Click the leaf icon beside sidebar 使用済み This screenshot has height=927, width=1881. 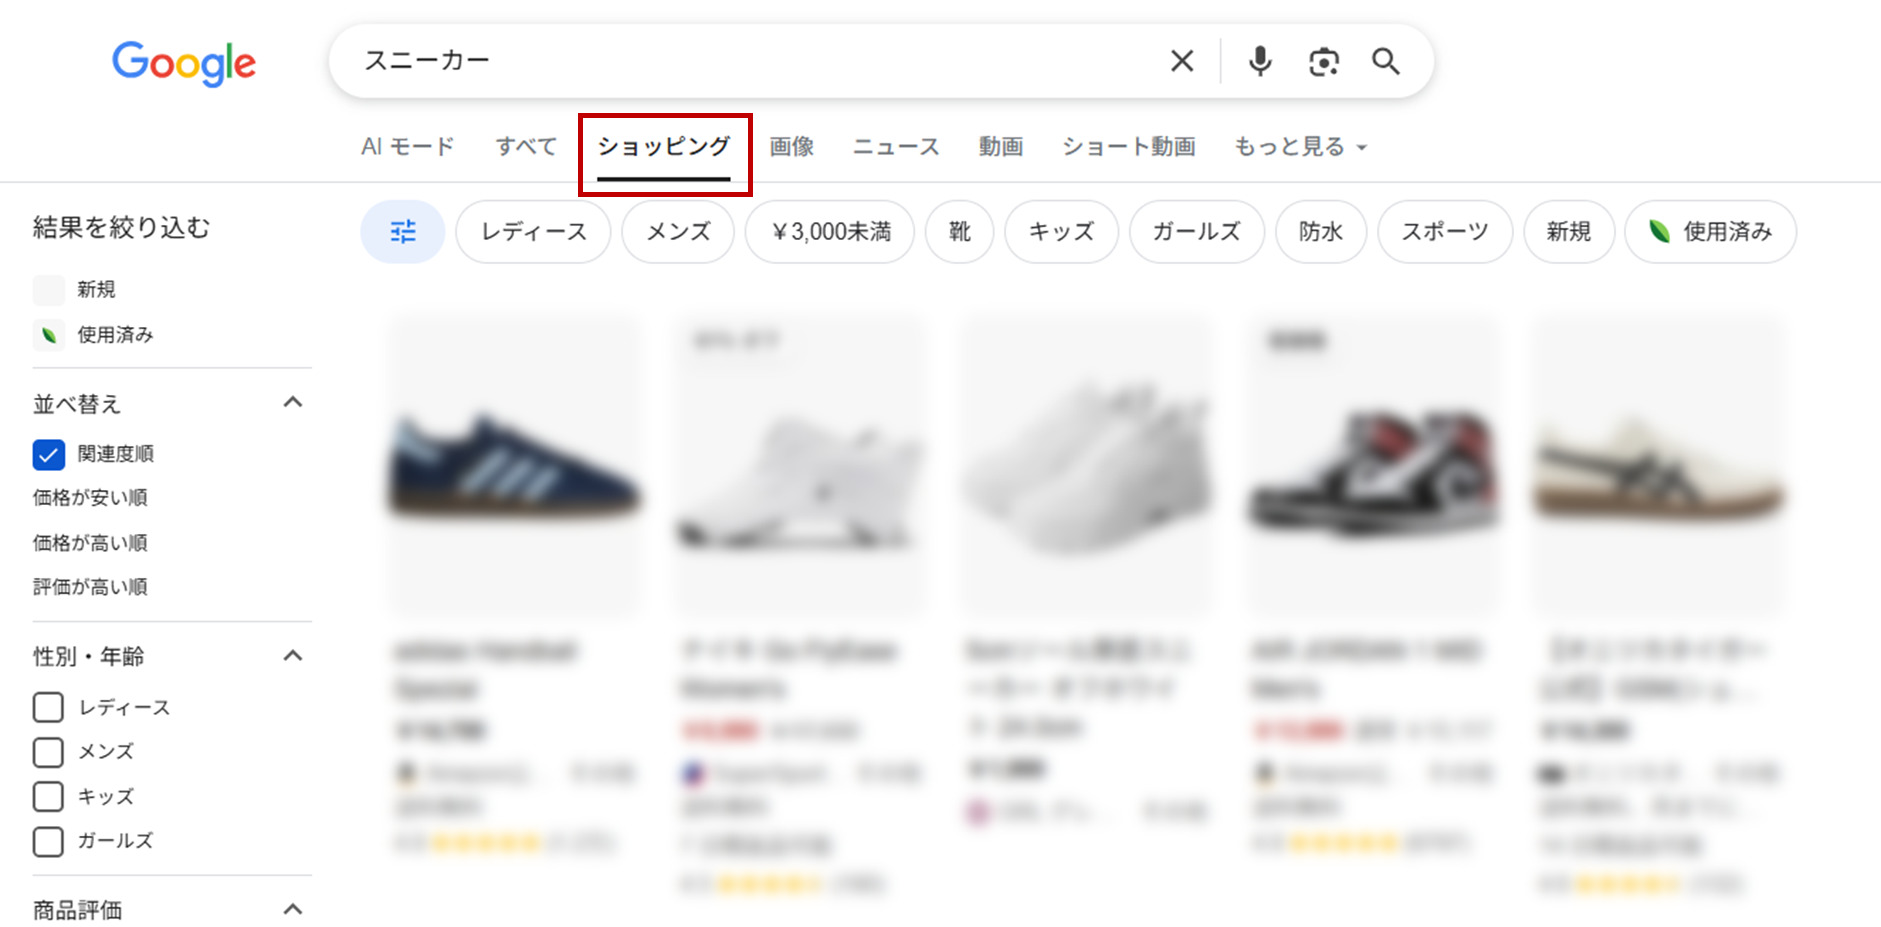(x=49, y=335)
